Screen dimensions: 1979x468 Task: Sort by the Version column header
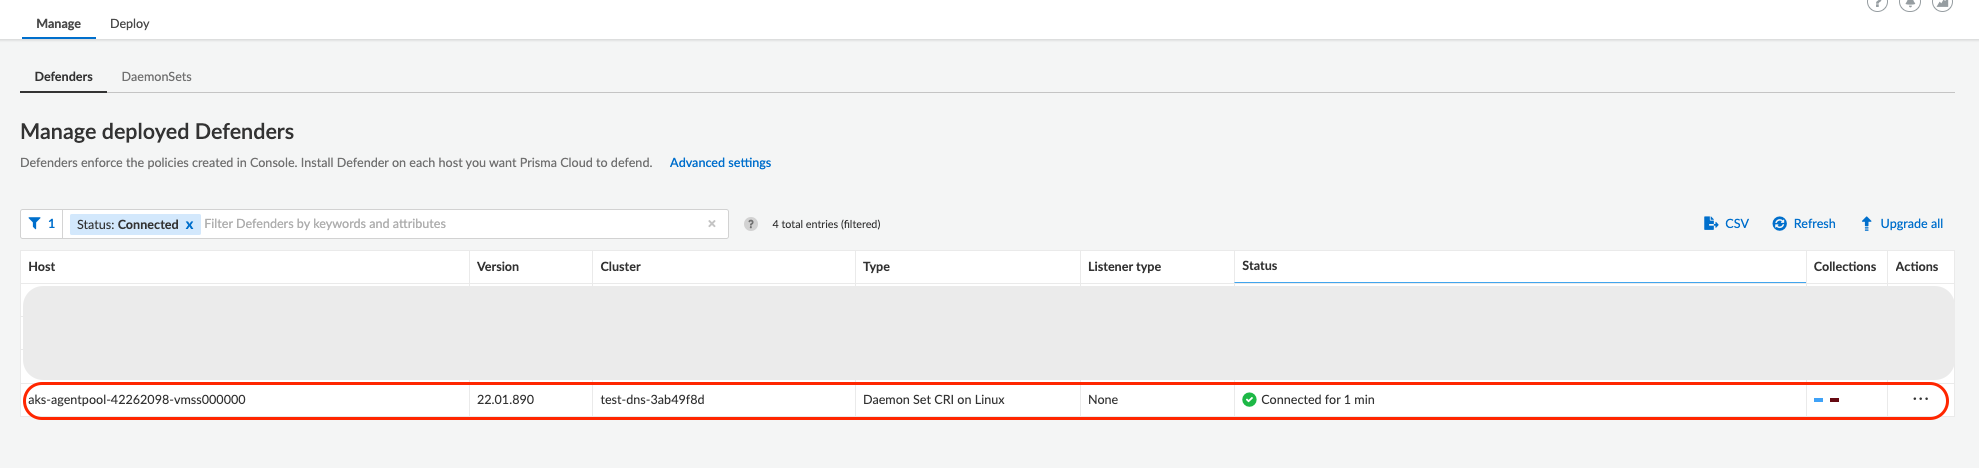coord(498,267)
